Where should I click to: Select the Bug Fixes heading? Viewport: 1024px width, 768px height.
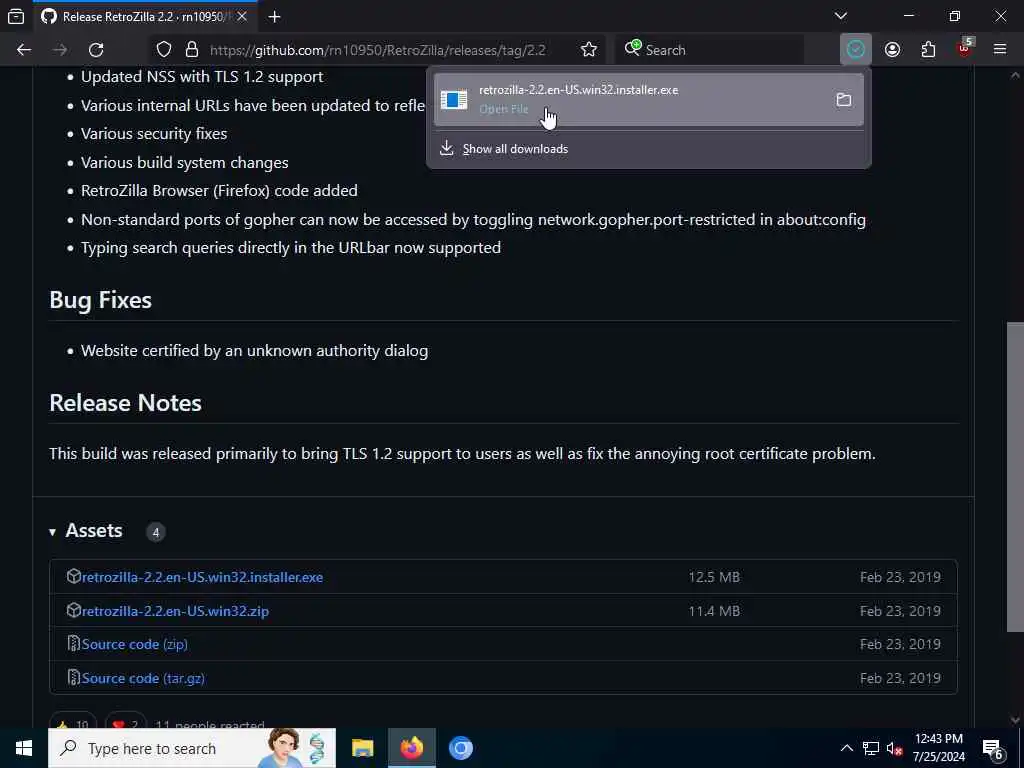coord(101,300)
